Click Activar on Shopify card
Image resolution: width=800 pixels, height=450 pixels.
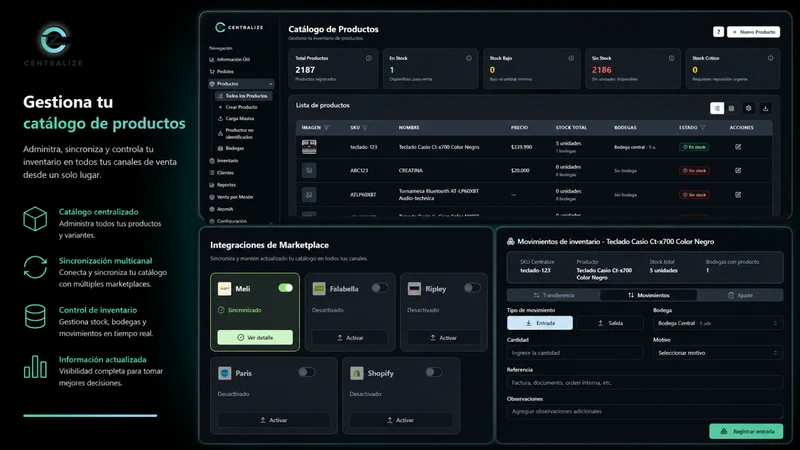[x=401, y=420]
